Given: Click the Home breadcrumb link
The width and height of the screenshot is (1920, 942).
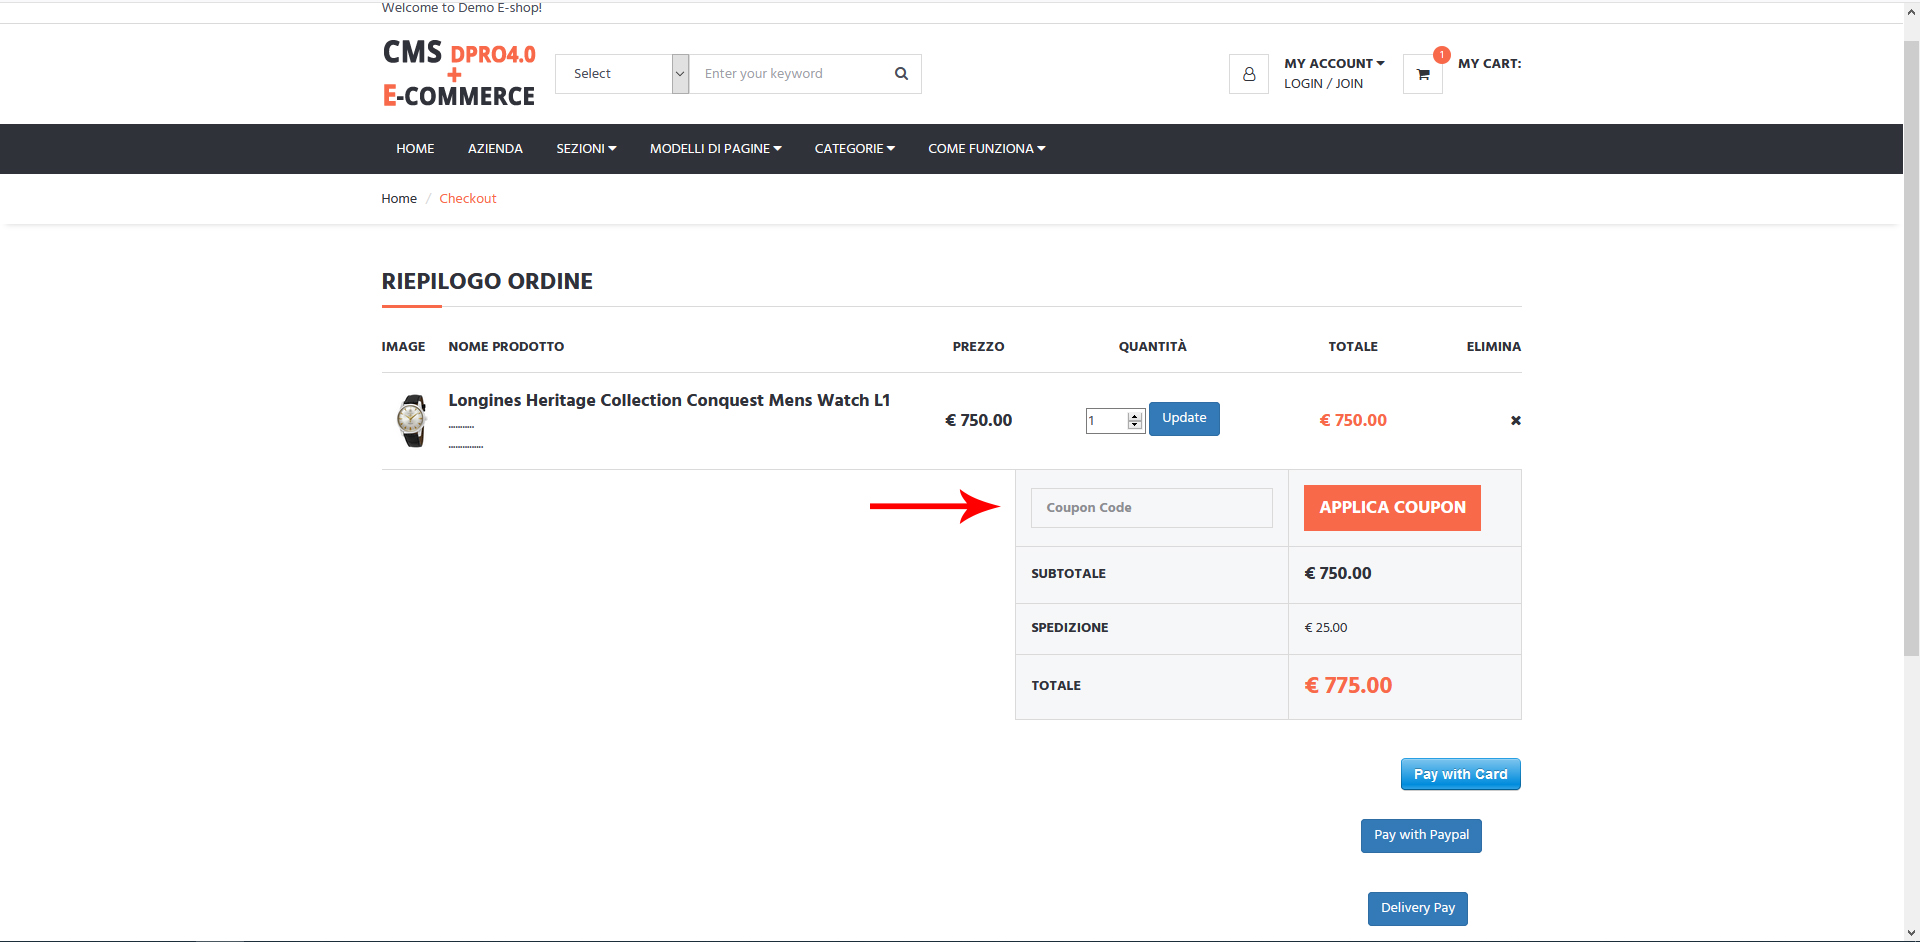Looking at the screenshot, I should [x=399, y=199].
